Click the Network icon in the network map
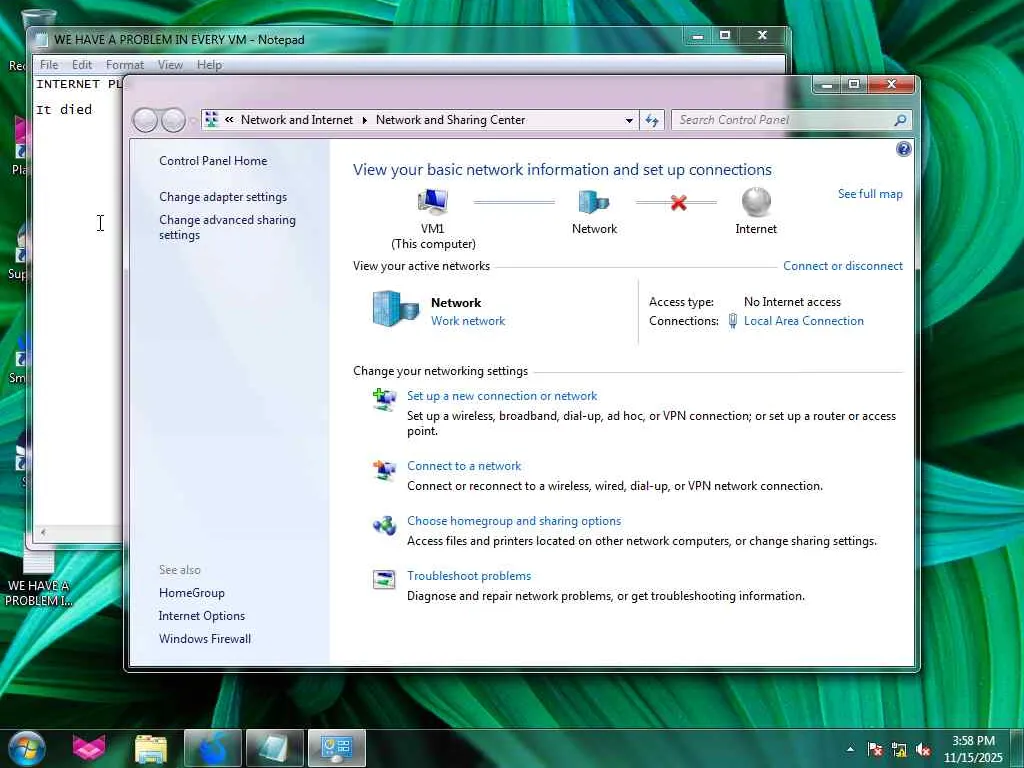 pos(594,202)
